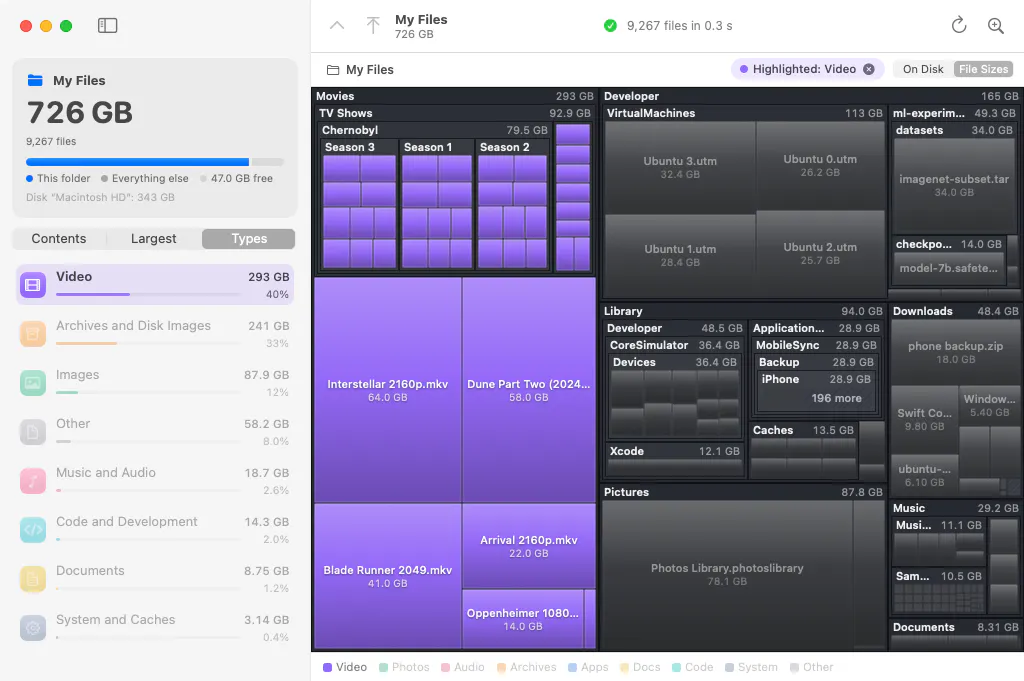Select the Video row showing 293 GB
Screen dimensions: 1024x681
(155, 285)
